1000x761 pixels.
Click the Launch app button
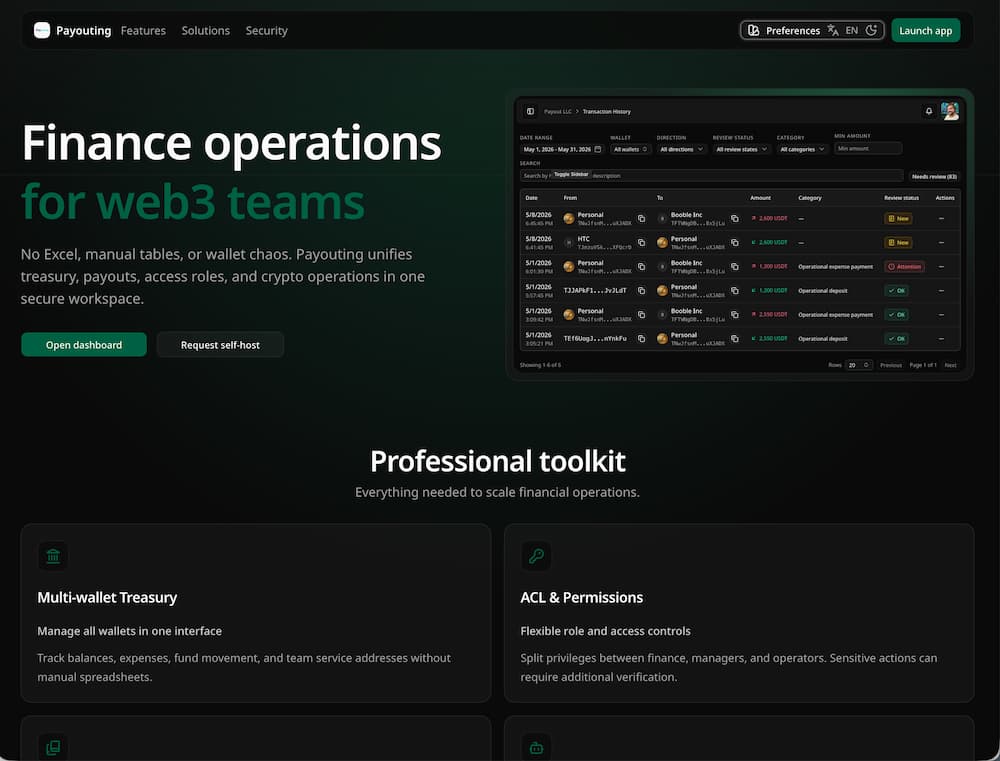(x=925, y=31)
